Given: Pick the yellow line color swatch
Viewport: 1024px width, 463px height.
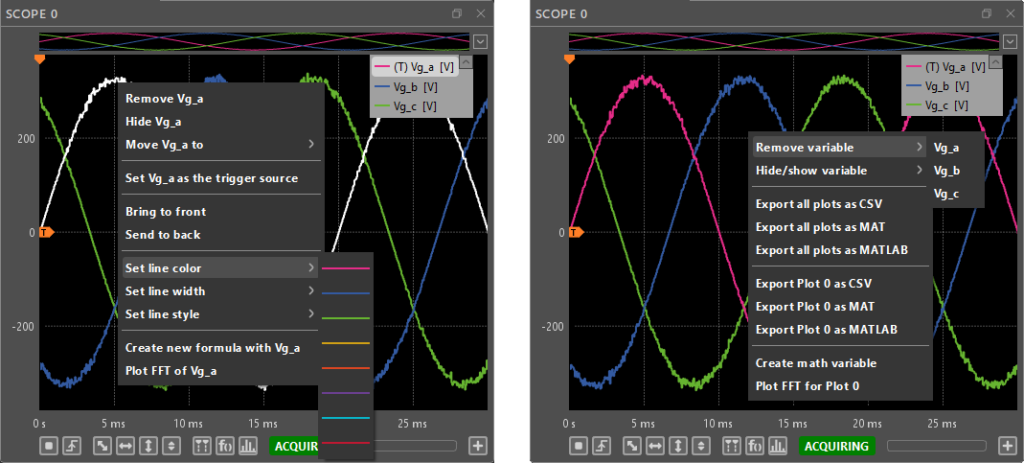Looking at the screenshot, I should tap(345, 343).
